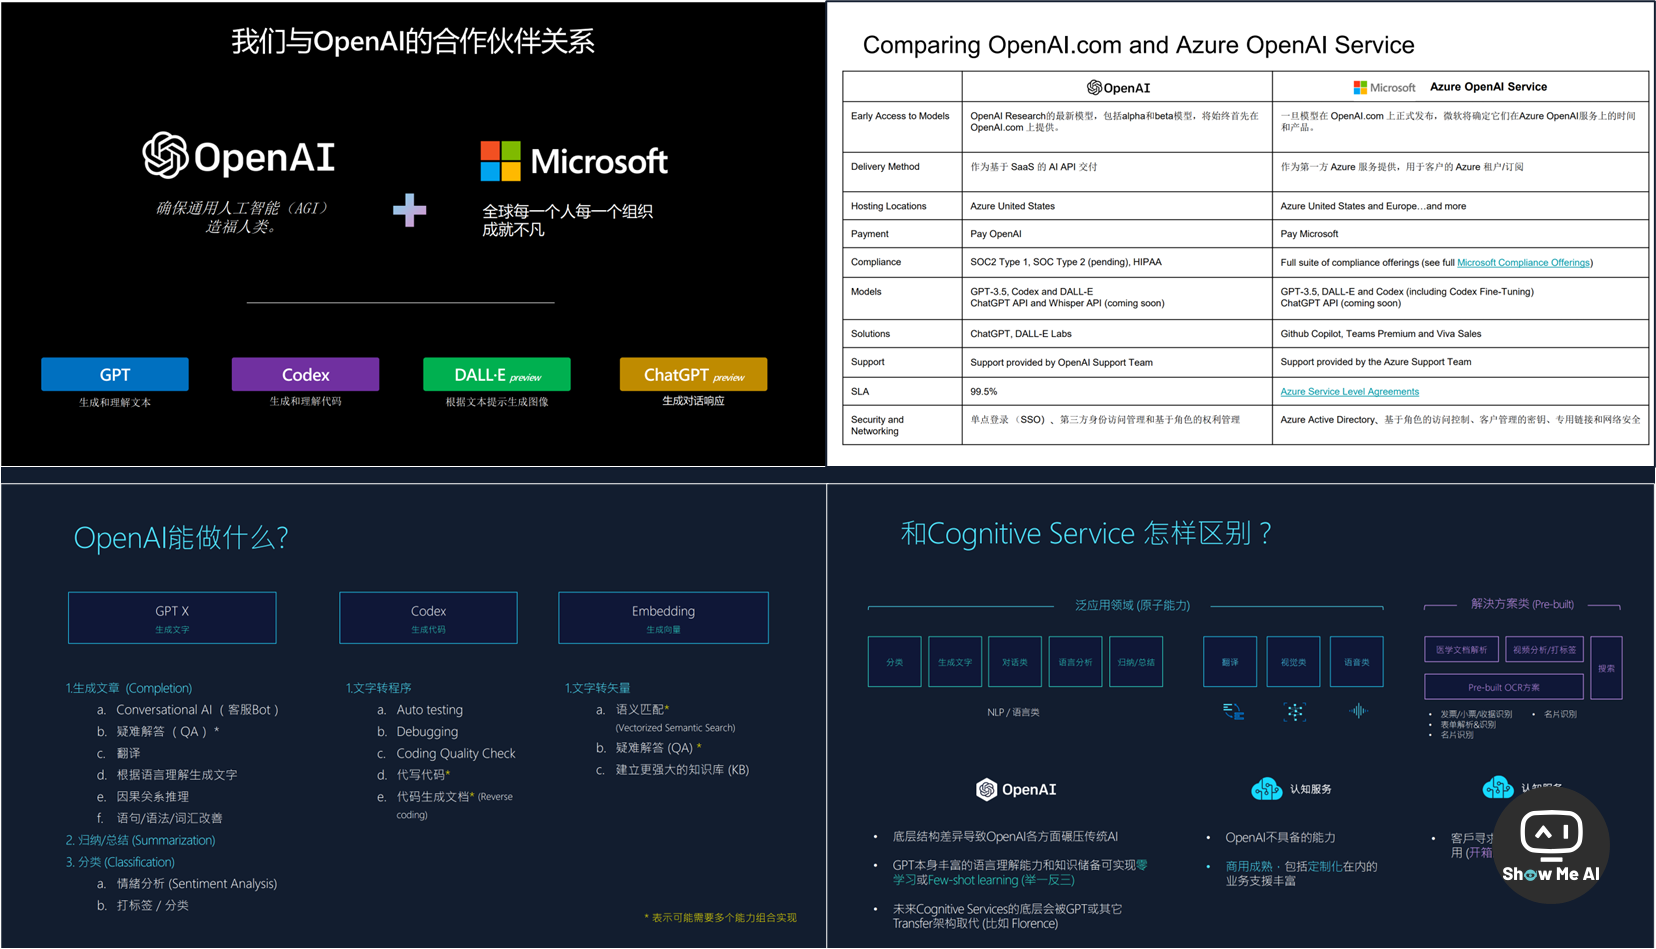Open the Azure Service Level Agreements link
The height and width of the screenshot is (949, 1656).
[1350, 392]
